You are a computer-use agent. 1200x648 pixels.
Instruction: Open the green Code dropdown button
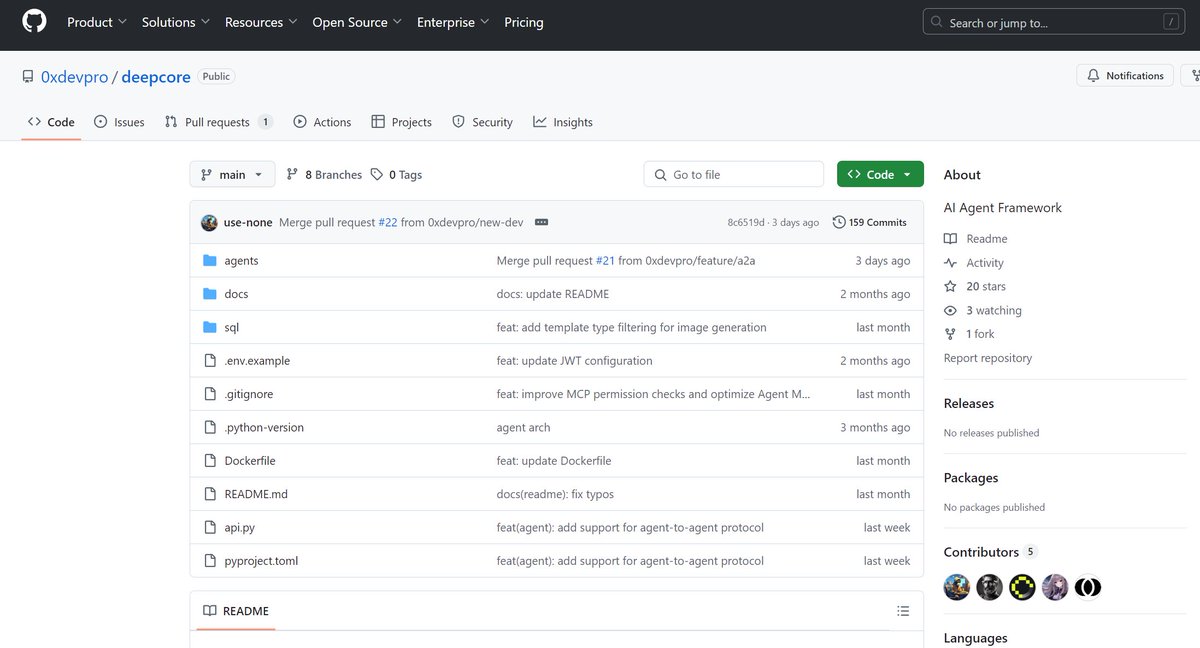tap(880, 174)
